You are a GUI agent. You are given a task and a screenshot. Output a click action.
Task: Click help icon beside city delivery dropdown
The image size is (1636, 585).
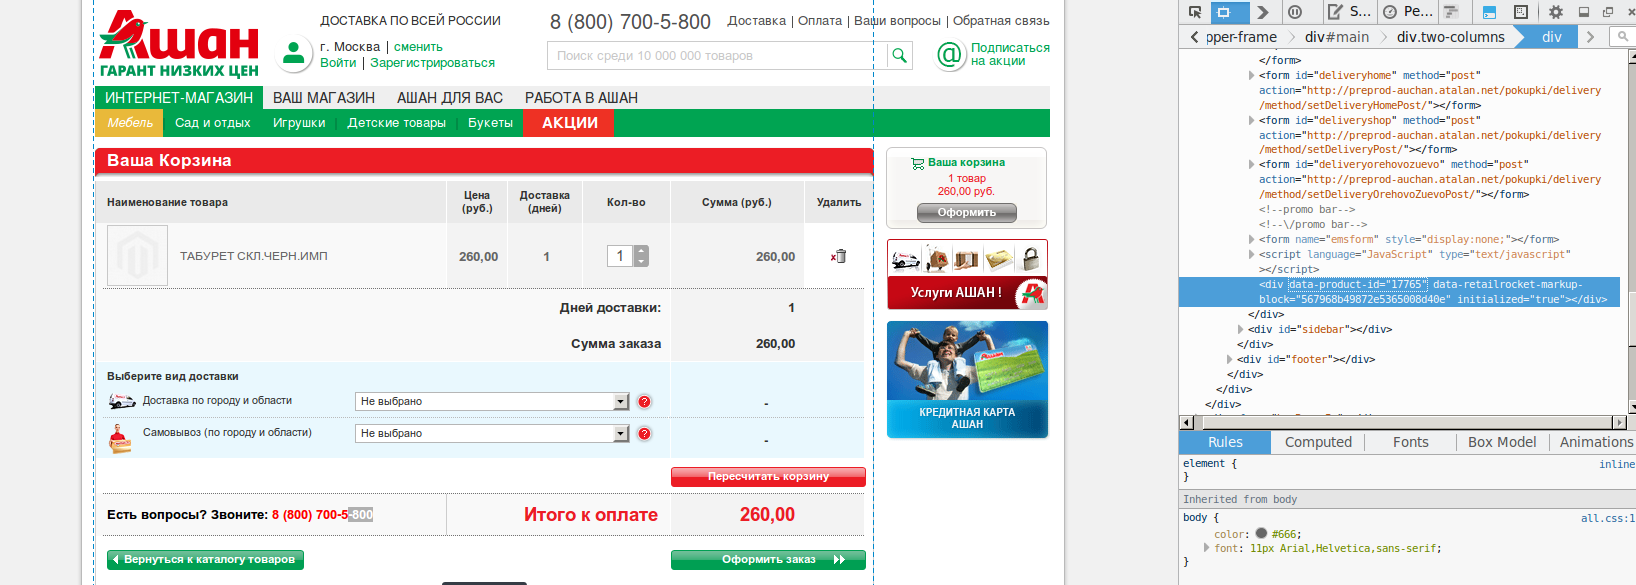pyautogui.click(x=644, y=402)
